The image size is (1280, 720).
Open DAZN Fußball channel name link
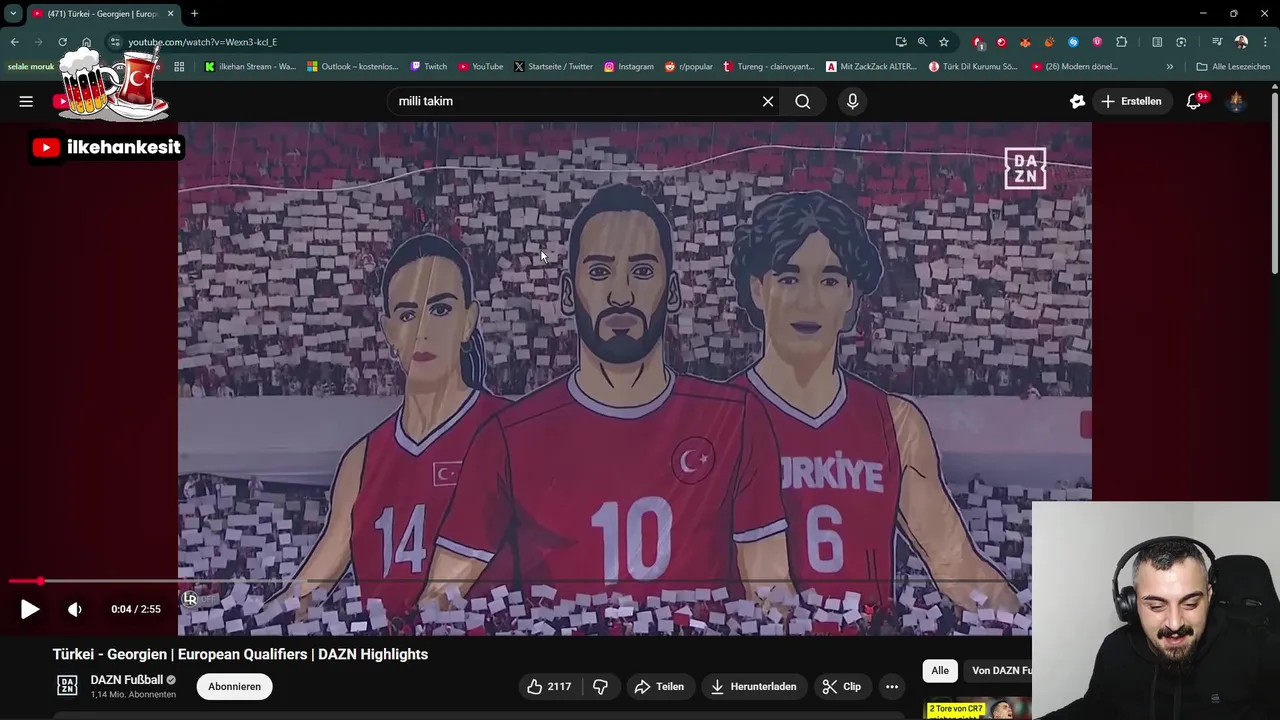coord(126,680)
